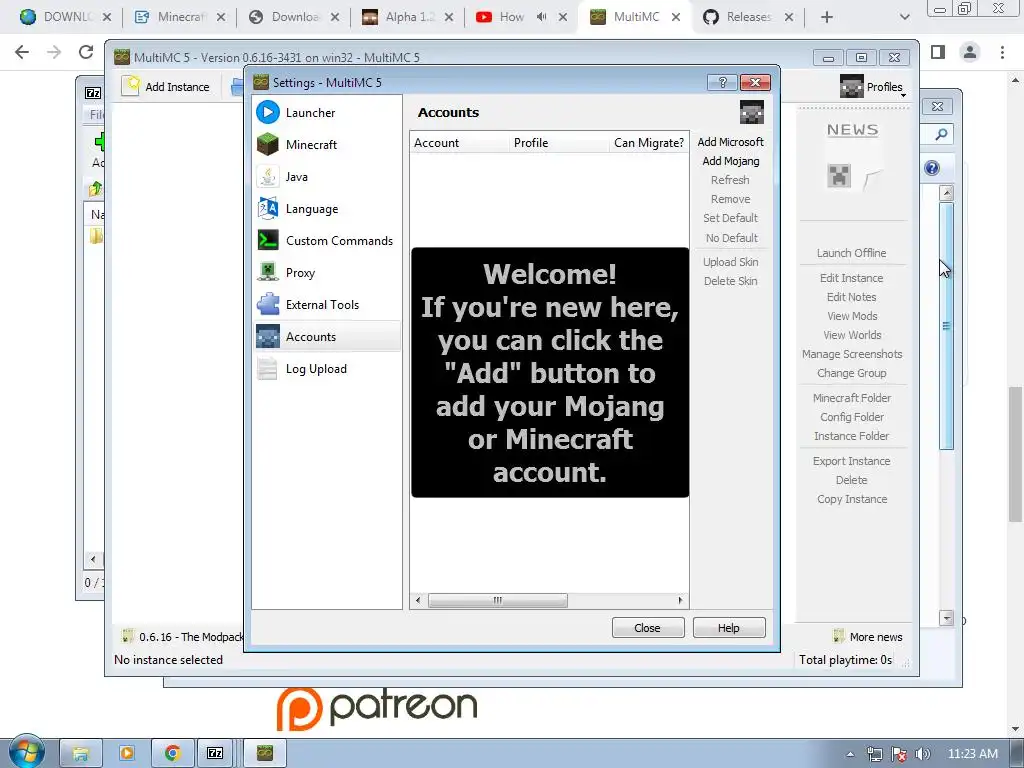Click the creeper news icon
This screenshot has width=1024, height=768.
click(839, 176)
